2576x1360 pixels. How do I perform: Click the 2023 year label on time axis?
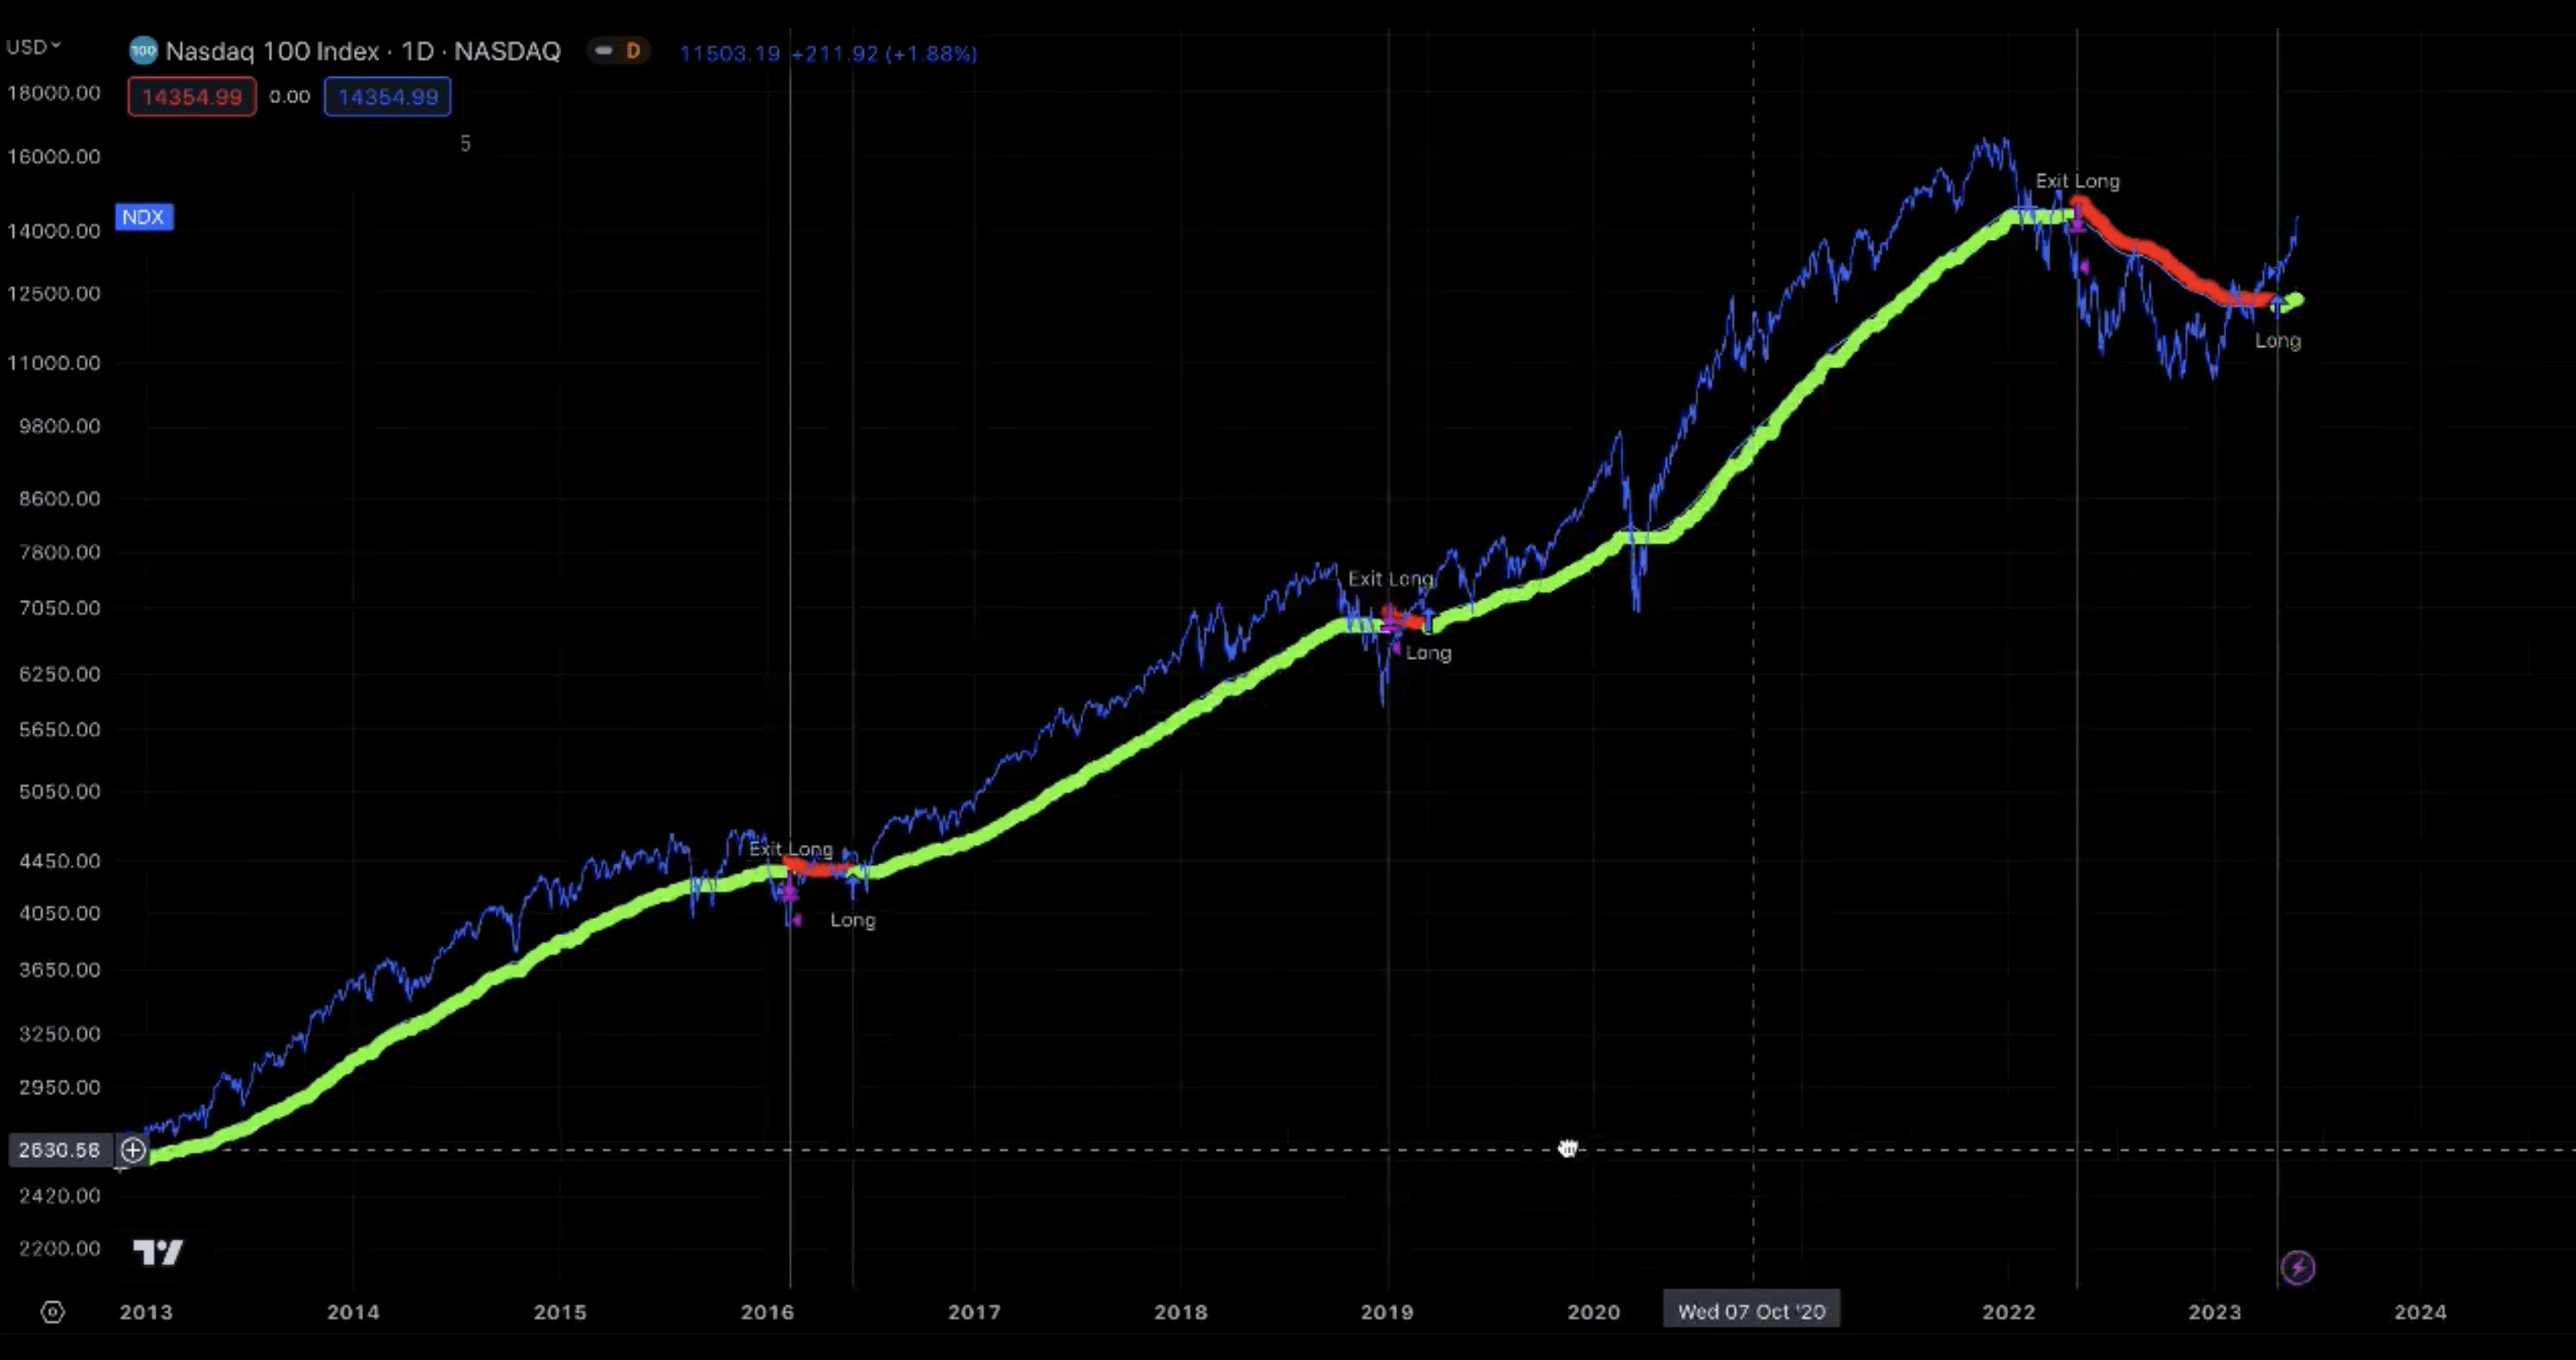point(2215,1312)
